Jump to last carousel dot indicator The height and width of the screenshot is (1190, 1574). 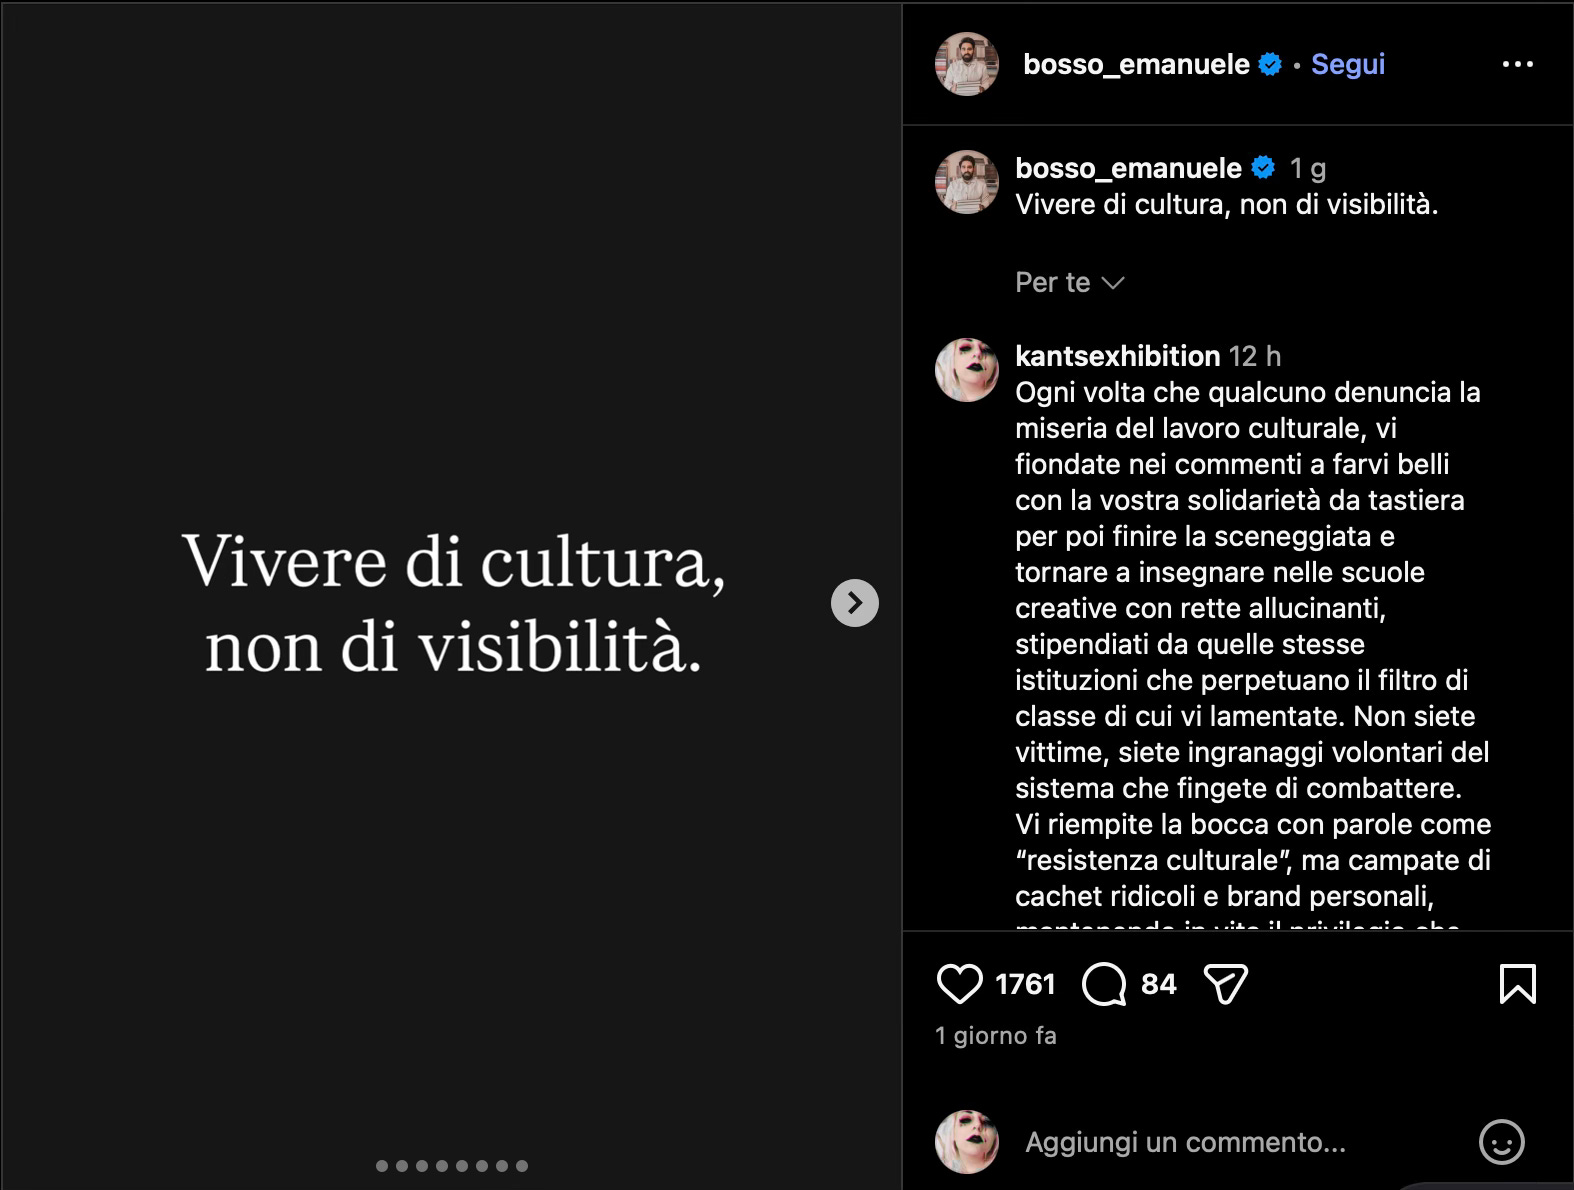pos(522,1166)
